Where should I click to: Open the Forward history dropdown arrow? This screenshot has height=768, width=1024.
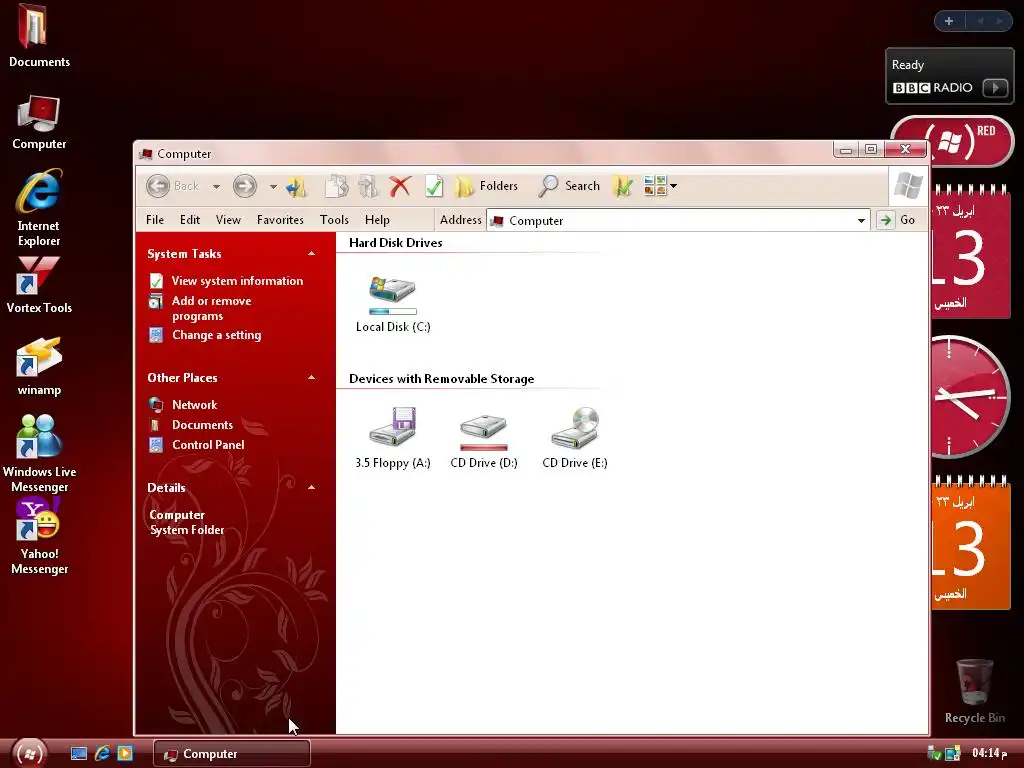point(273,187)
